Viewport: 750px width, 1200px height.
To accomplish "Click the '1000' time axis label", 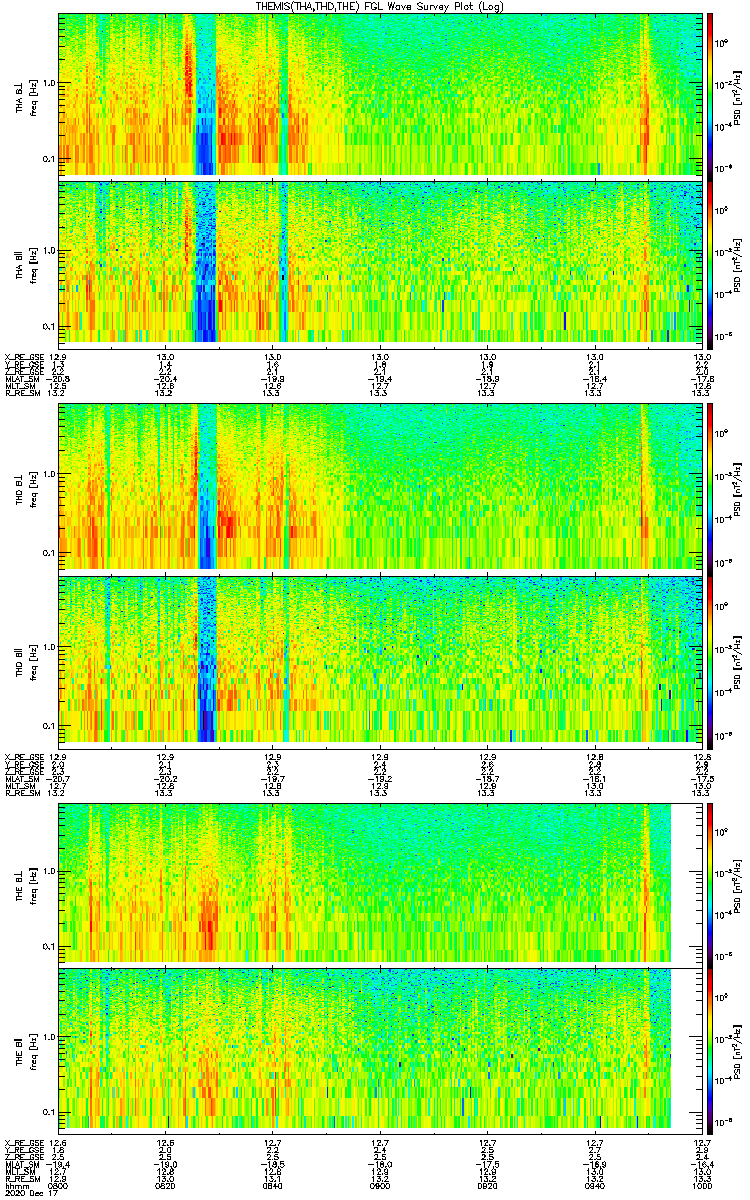I will click(701, 1186).
